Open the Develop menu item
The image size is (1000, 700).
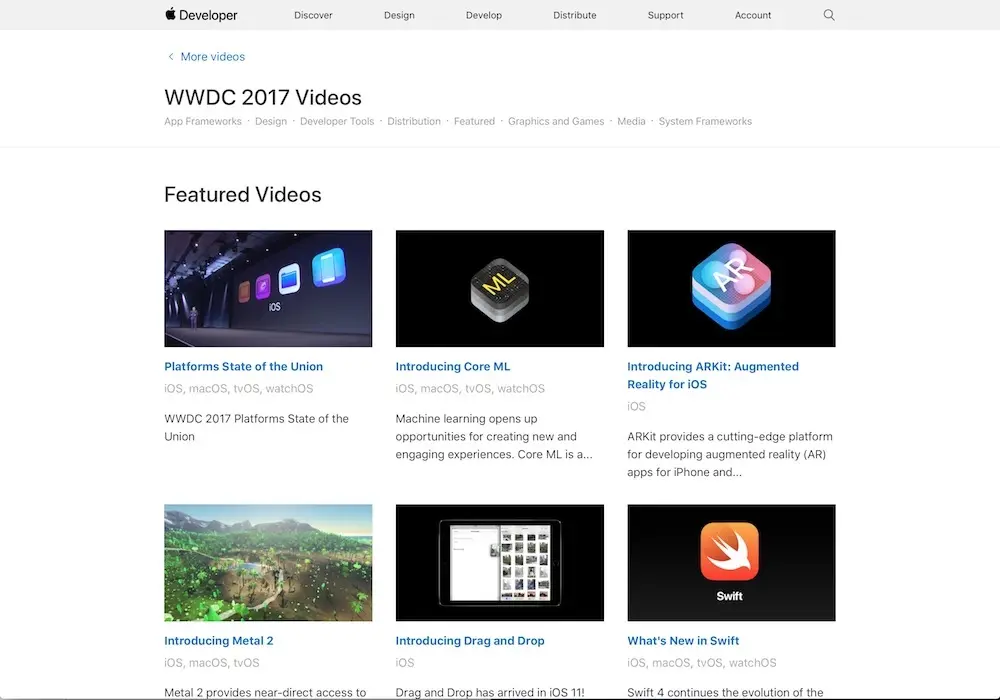click(x=484, y=15)
